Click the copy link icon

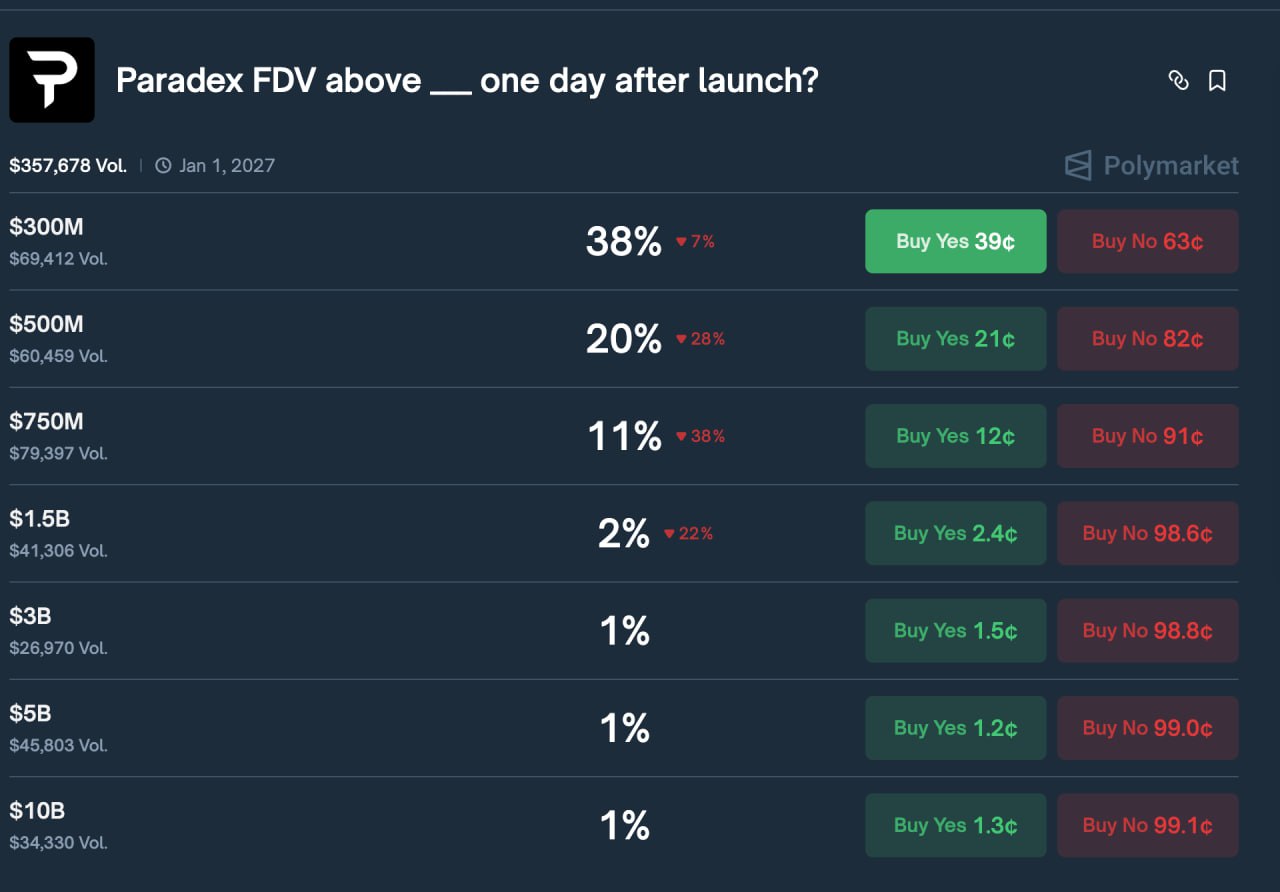(1179, 81)
